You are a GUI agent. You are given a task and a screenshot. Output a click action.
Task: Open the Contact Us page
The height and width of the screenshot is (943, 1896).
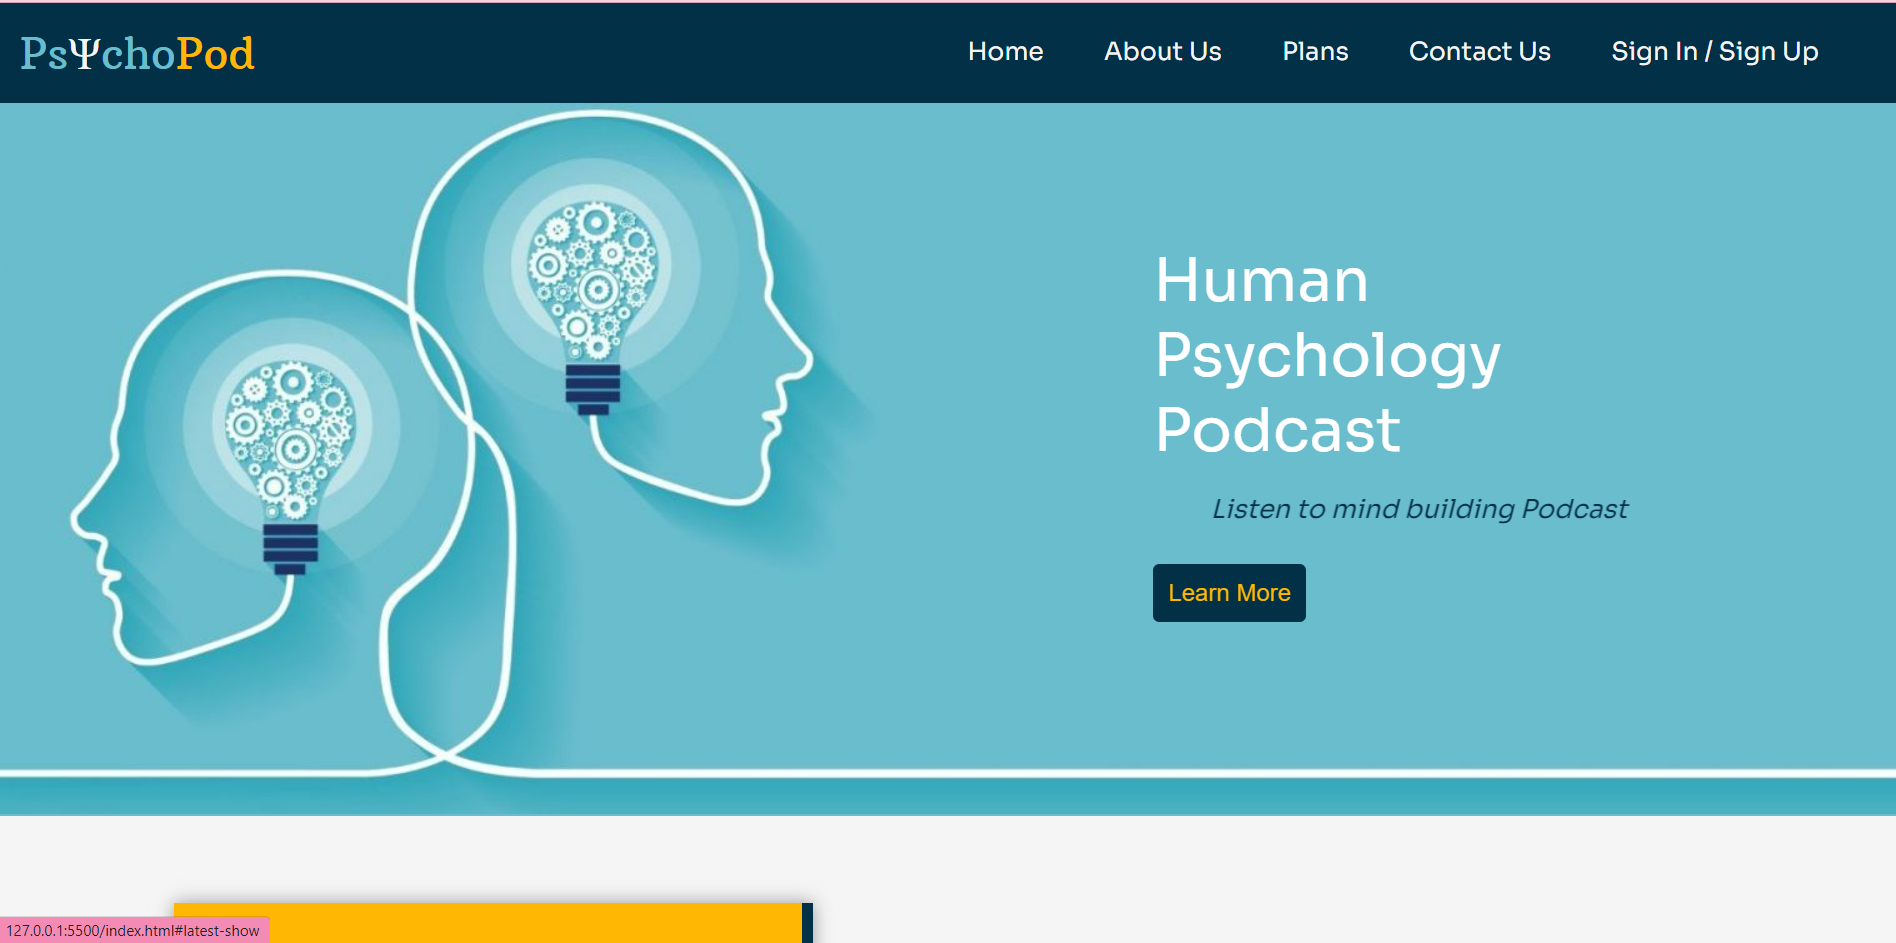pyautogui.click(x=1479, y=51)
